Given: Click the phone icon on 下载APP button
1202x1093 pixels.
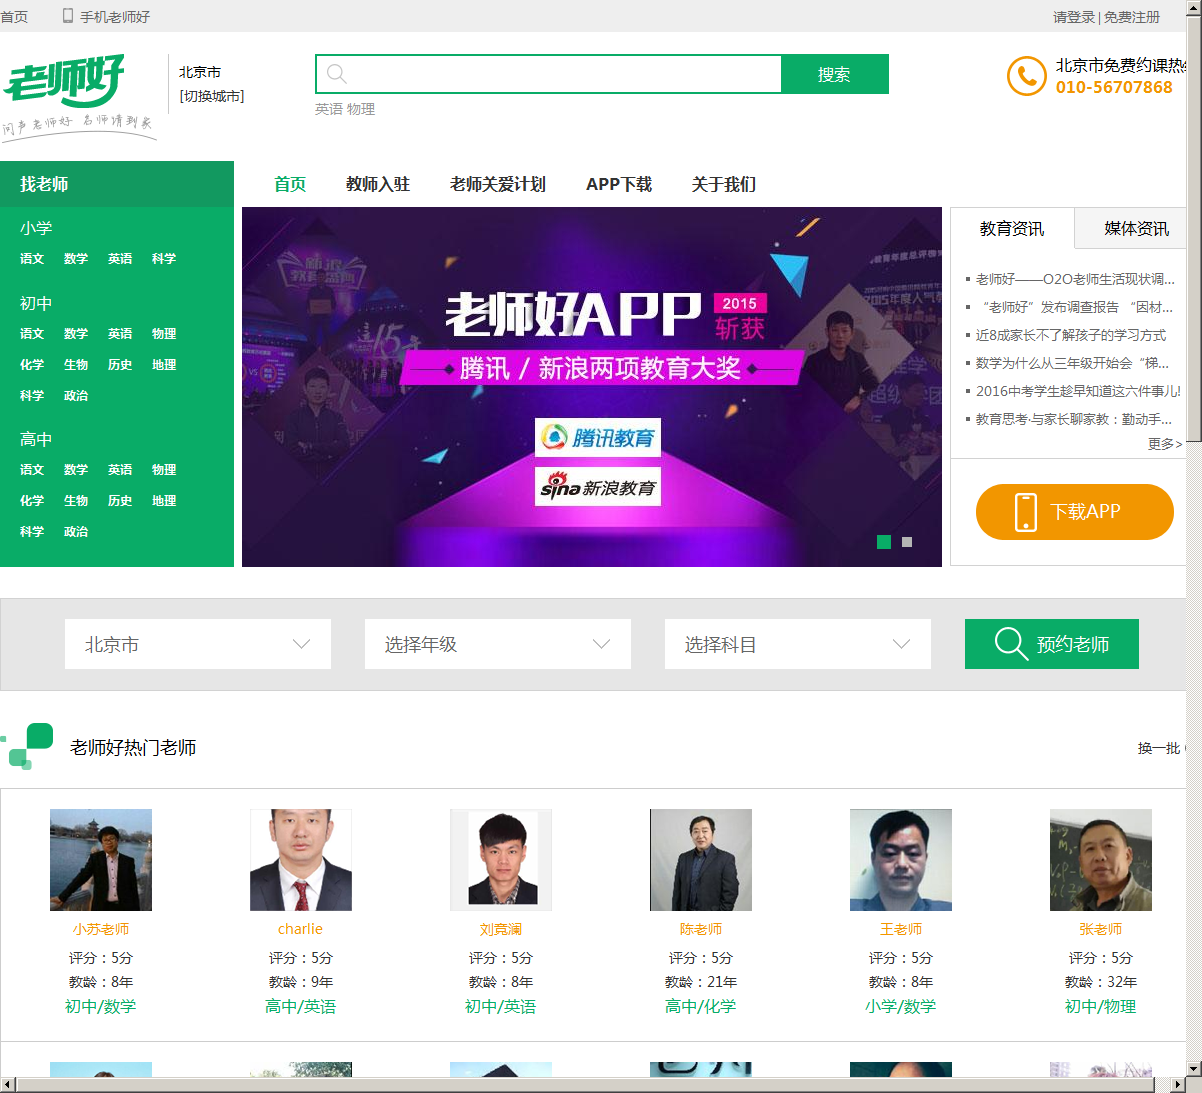Looking at the screenshot, I should pyautogui.click(x=1026, y=512).
